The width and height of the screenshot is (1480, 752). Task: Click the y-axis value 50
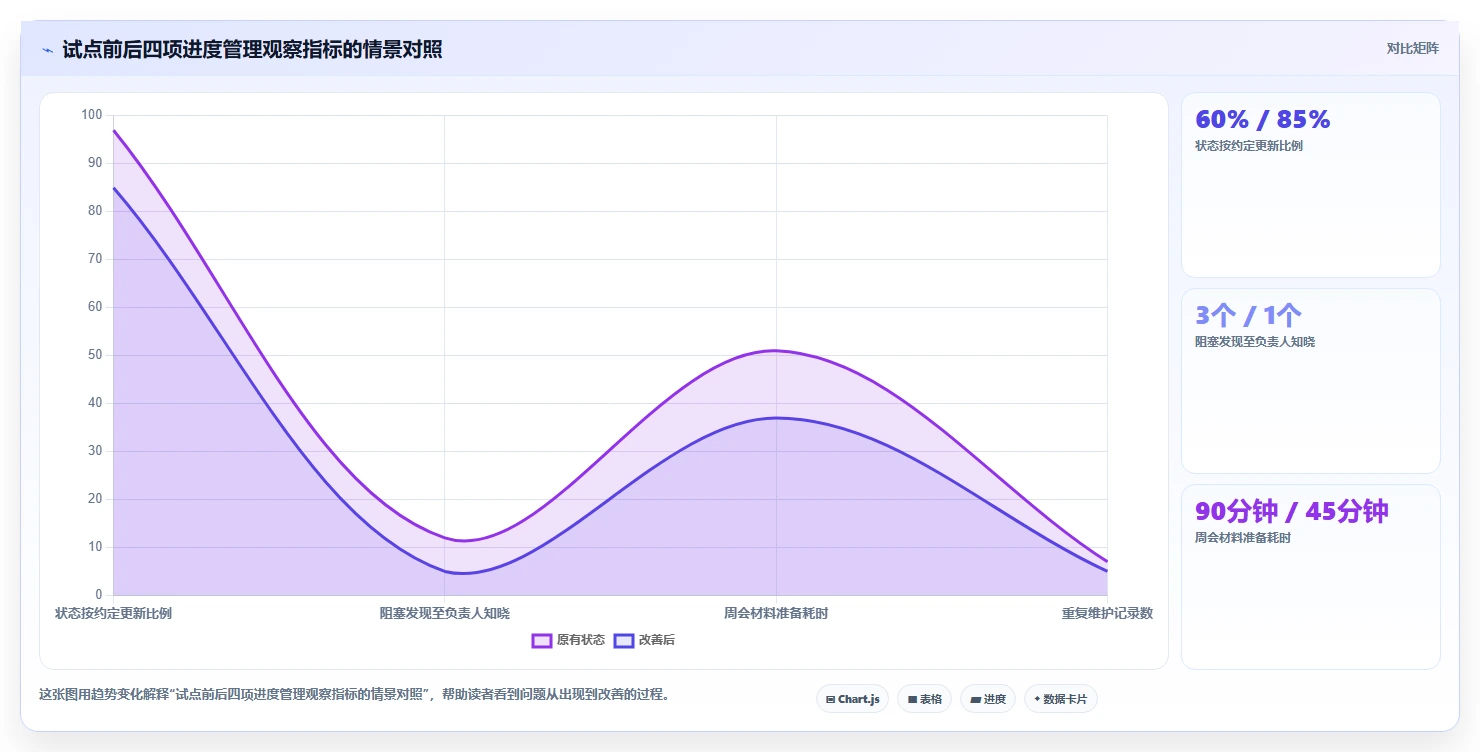[95, 355]
